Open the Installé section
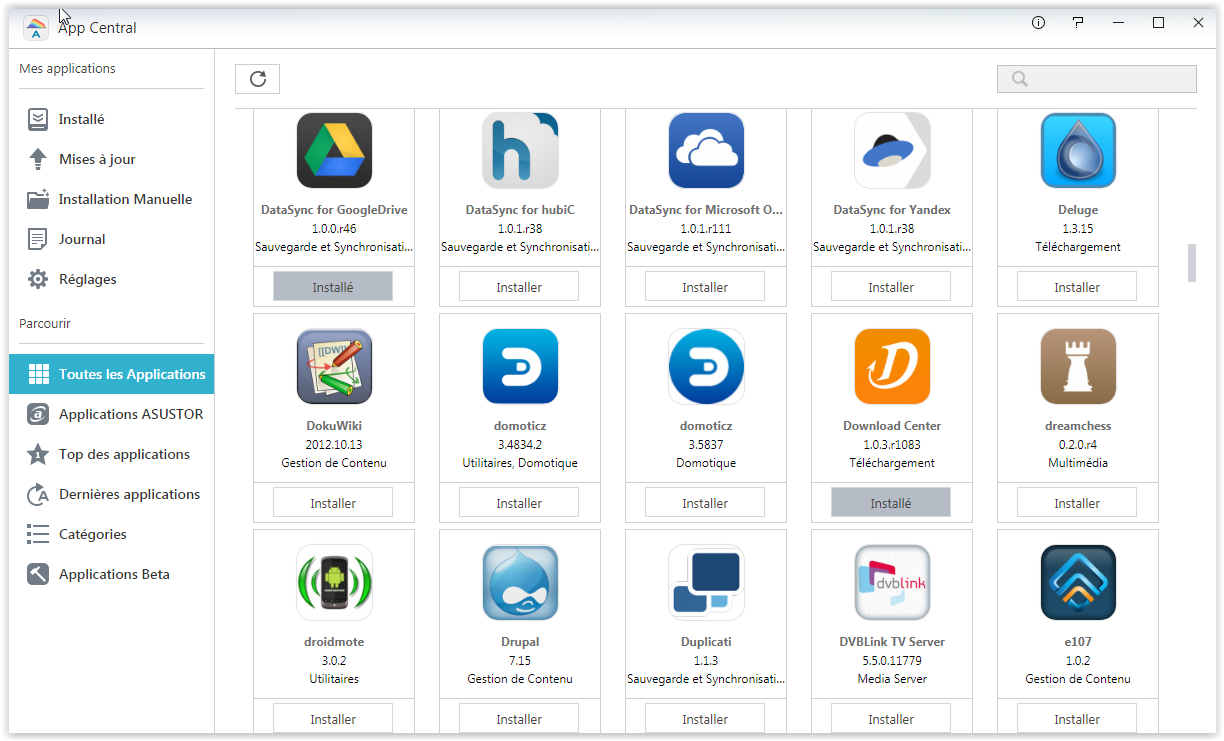The height and width of the screenshot is (741, 1224). [111, 119]
